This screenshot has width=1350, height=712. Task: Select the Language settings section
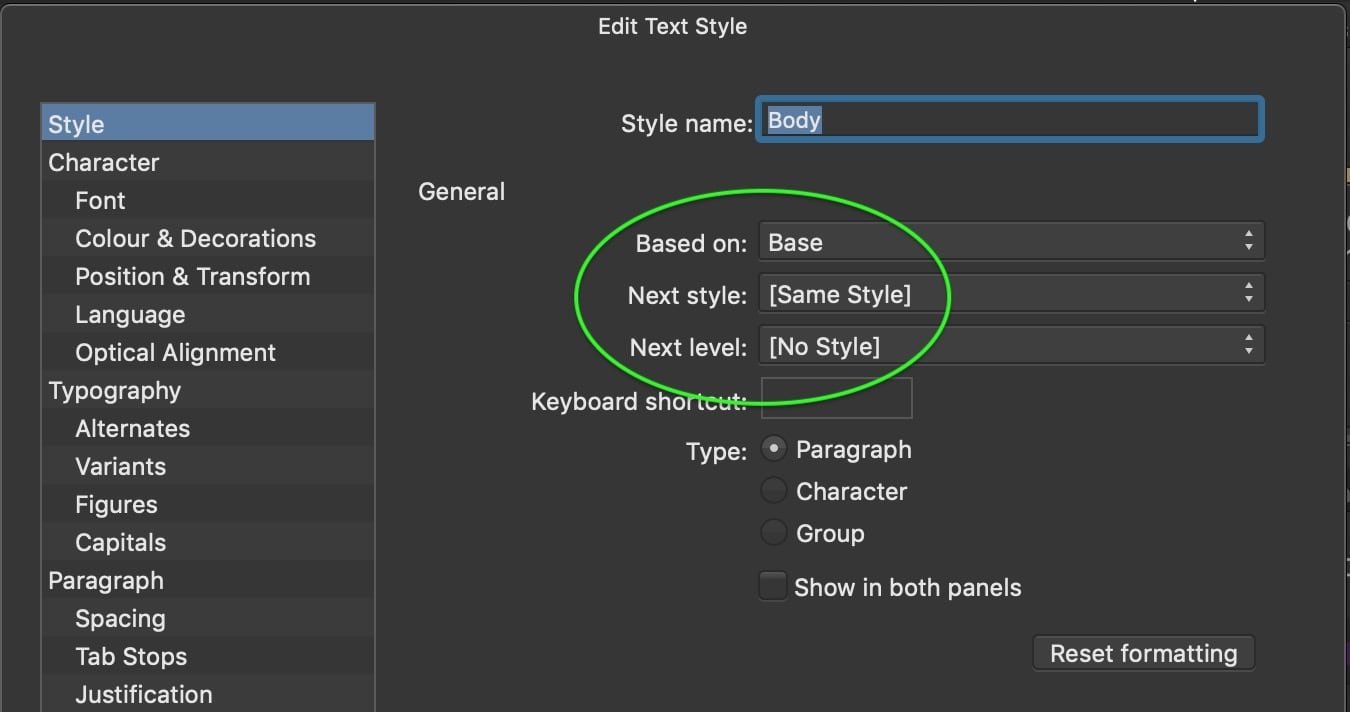(x=130, y=314)
